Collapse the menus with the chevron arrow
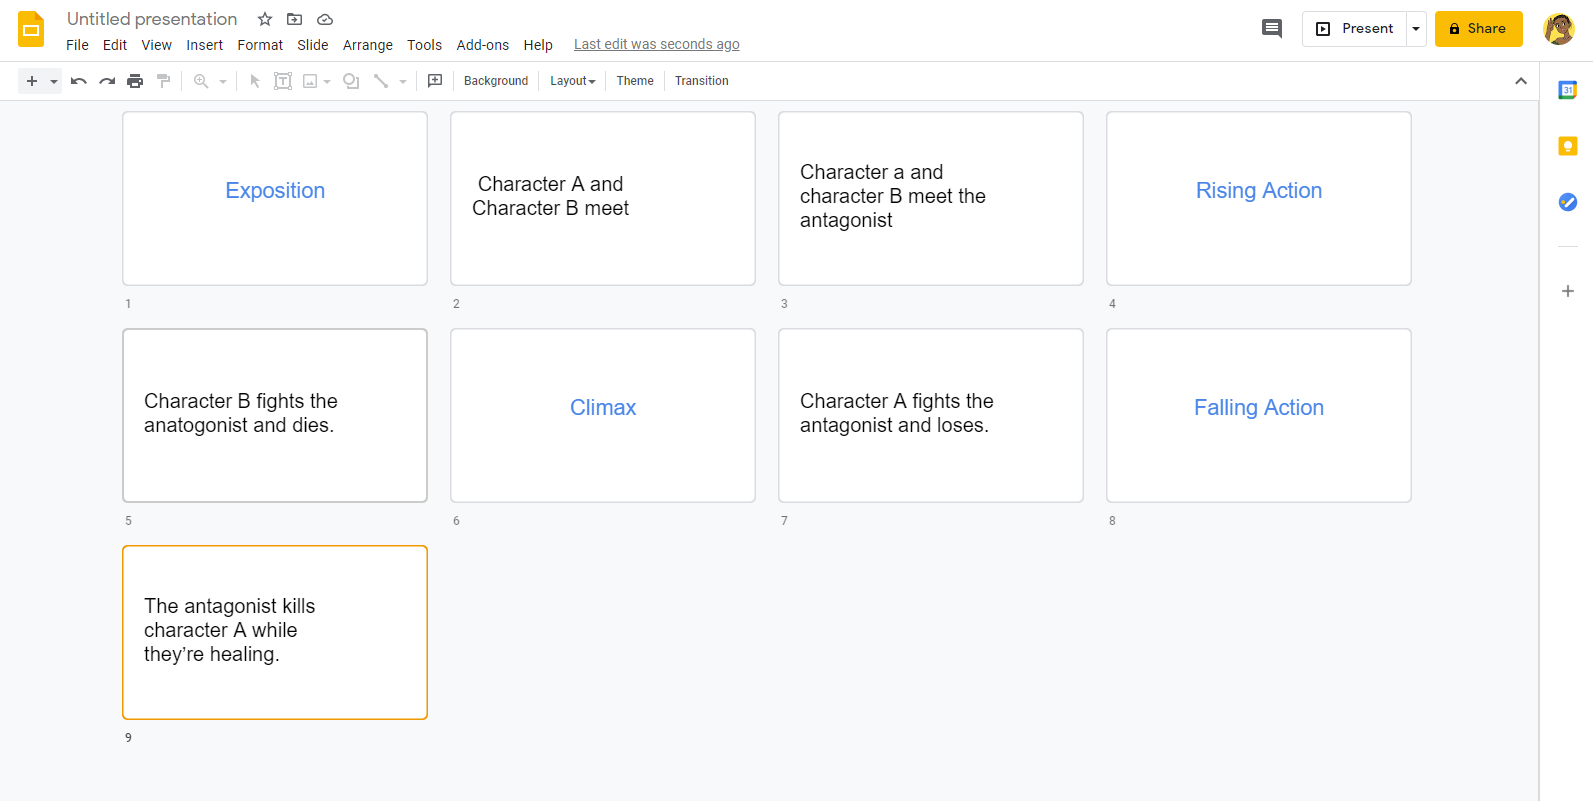Screen dimensions: 1593x801 coord(1520,81)
